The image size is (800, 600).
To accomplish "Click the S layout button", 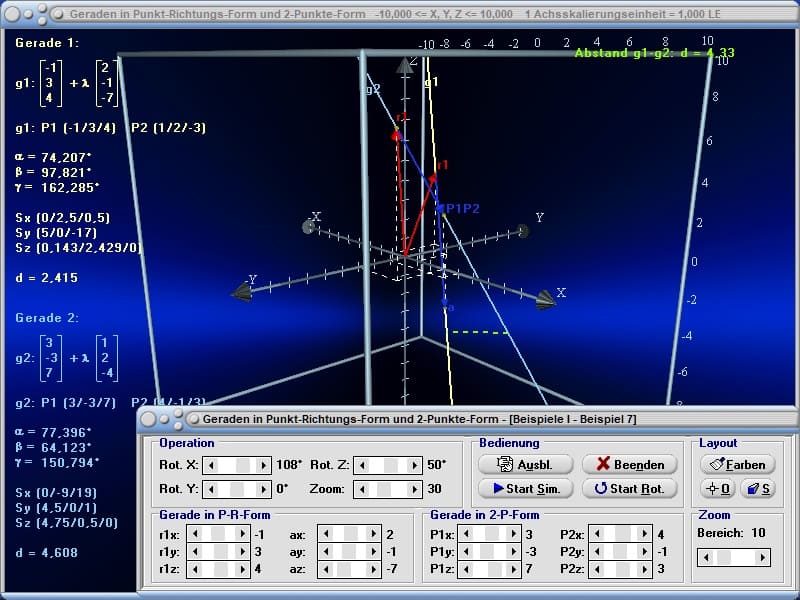I will [758, 488].
